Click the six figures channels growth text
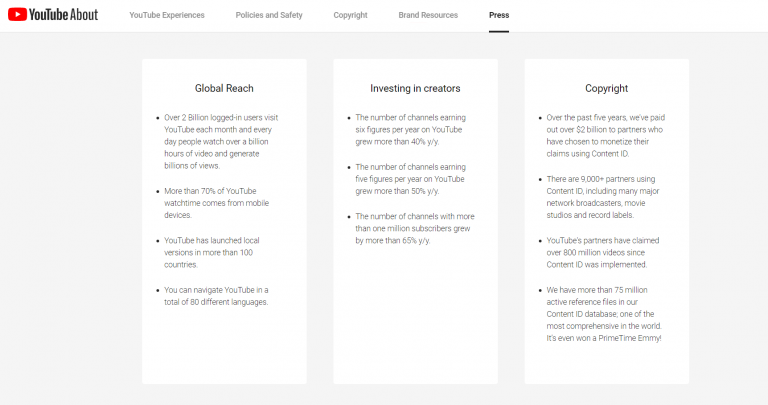 pos(410,130)
